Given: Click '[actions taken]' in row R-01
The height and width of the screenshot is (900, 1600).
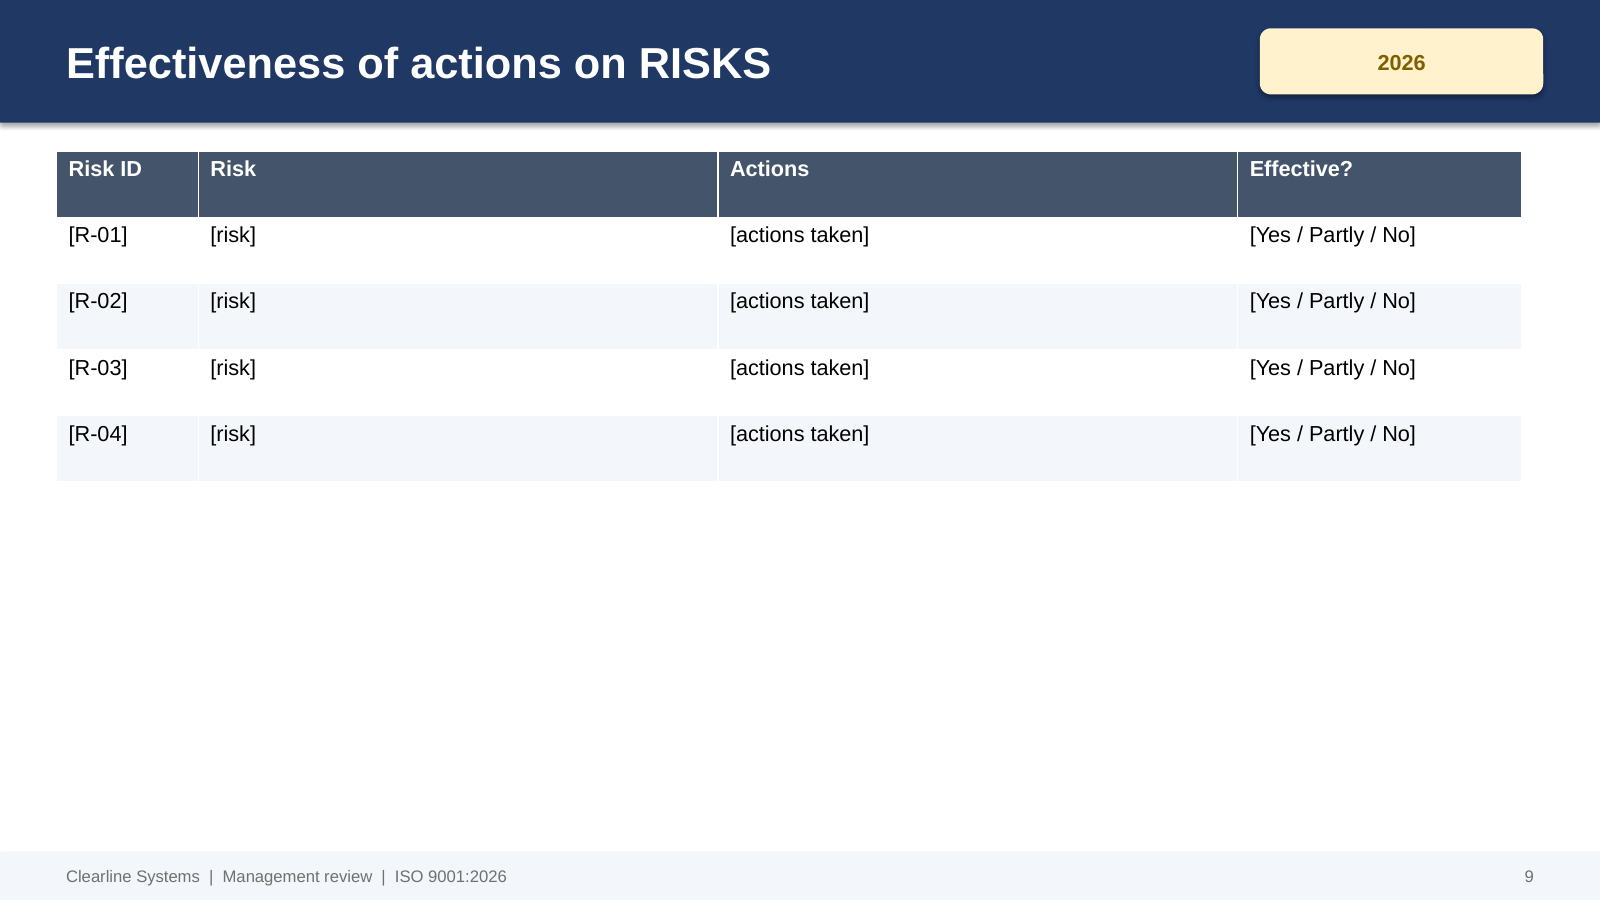Looking at the screenshot, I should 799,235.
